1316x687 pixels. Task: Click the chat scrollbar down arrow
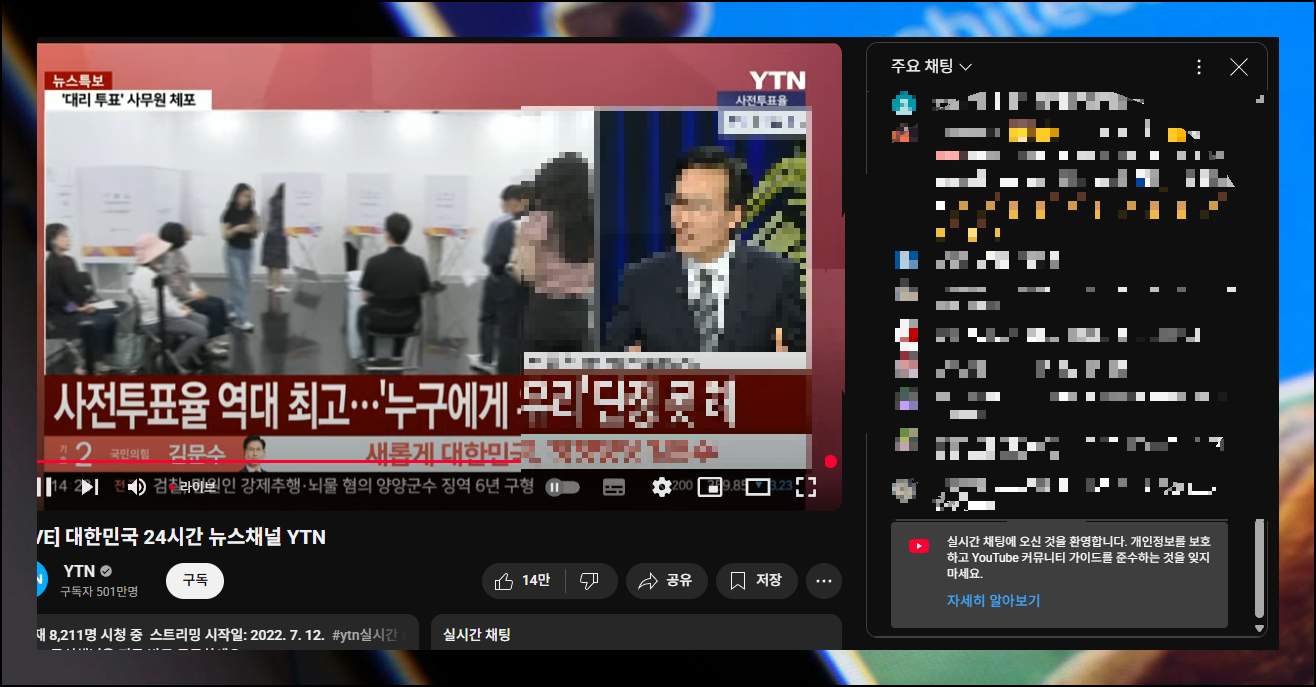(x=1259, y=628)
